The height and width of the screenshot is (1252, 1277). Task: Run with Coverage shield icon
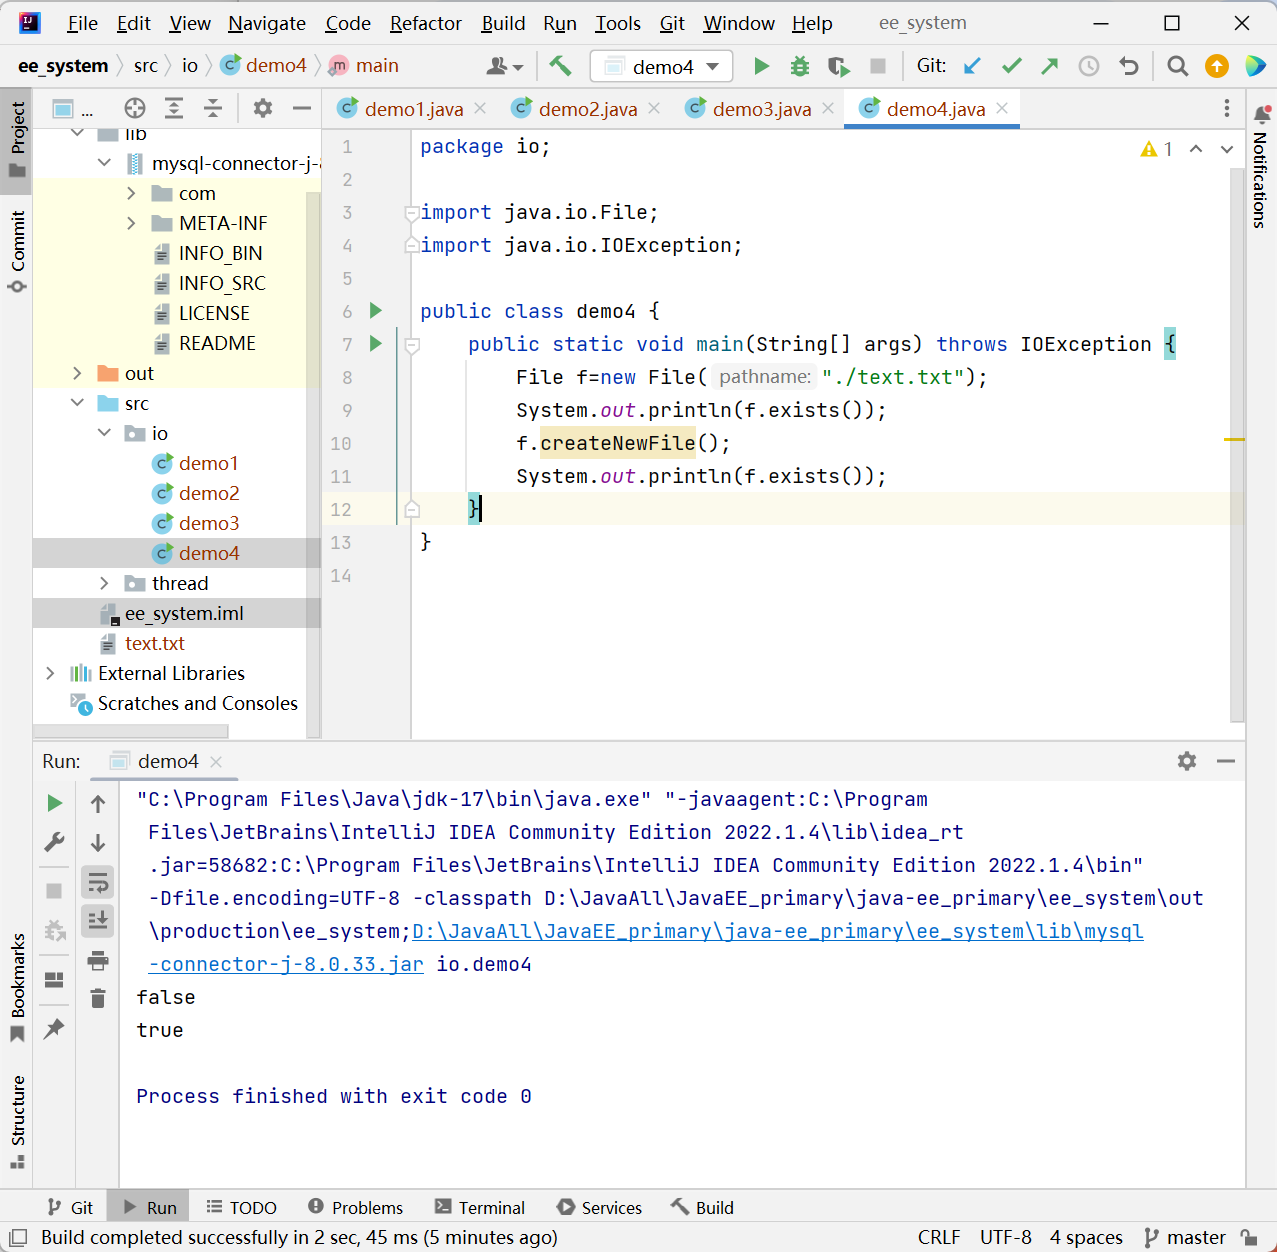839,66
